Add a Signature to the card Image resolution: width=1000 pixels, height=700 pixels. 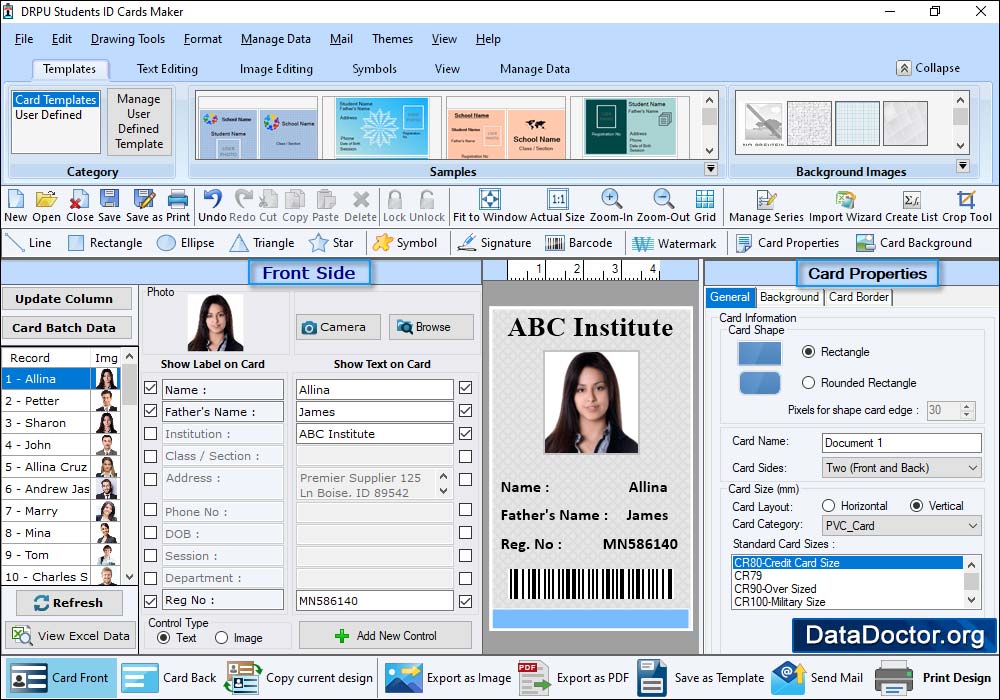point(494,243)
